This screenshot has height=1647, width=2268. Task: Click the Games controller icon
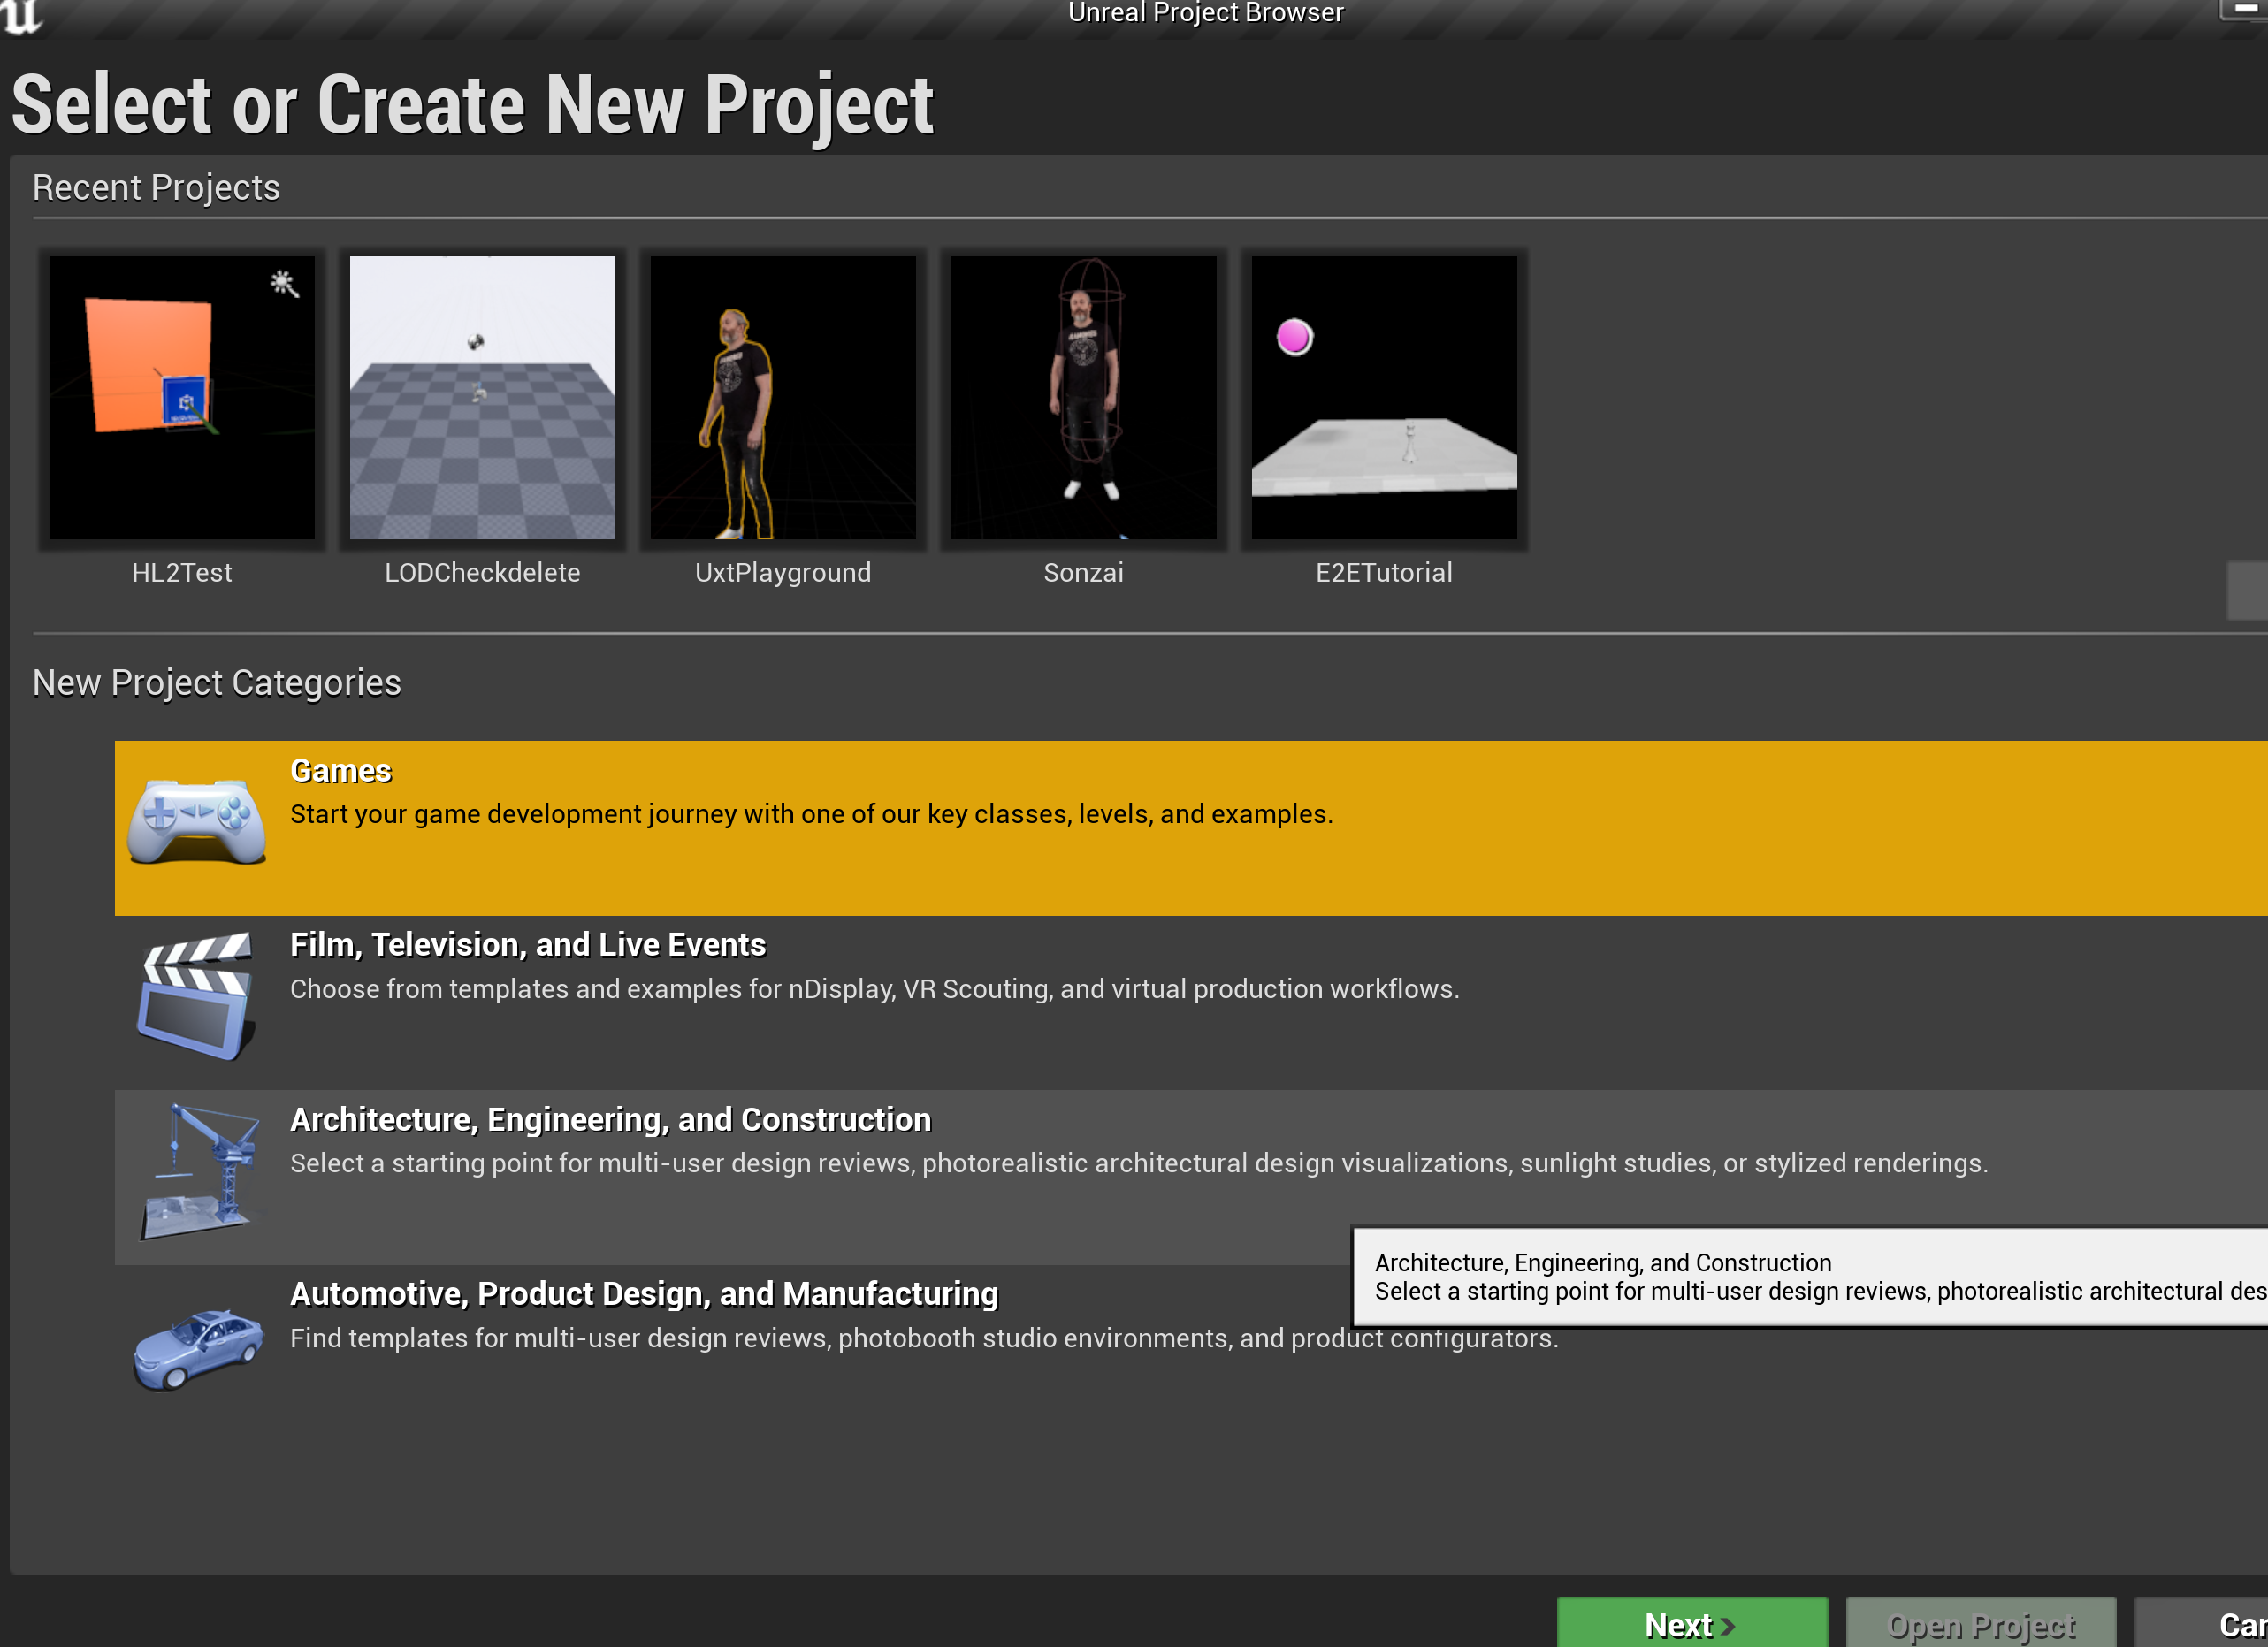(x=196, y=822)
